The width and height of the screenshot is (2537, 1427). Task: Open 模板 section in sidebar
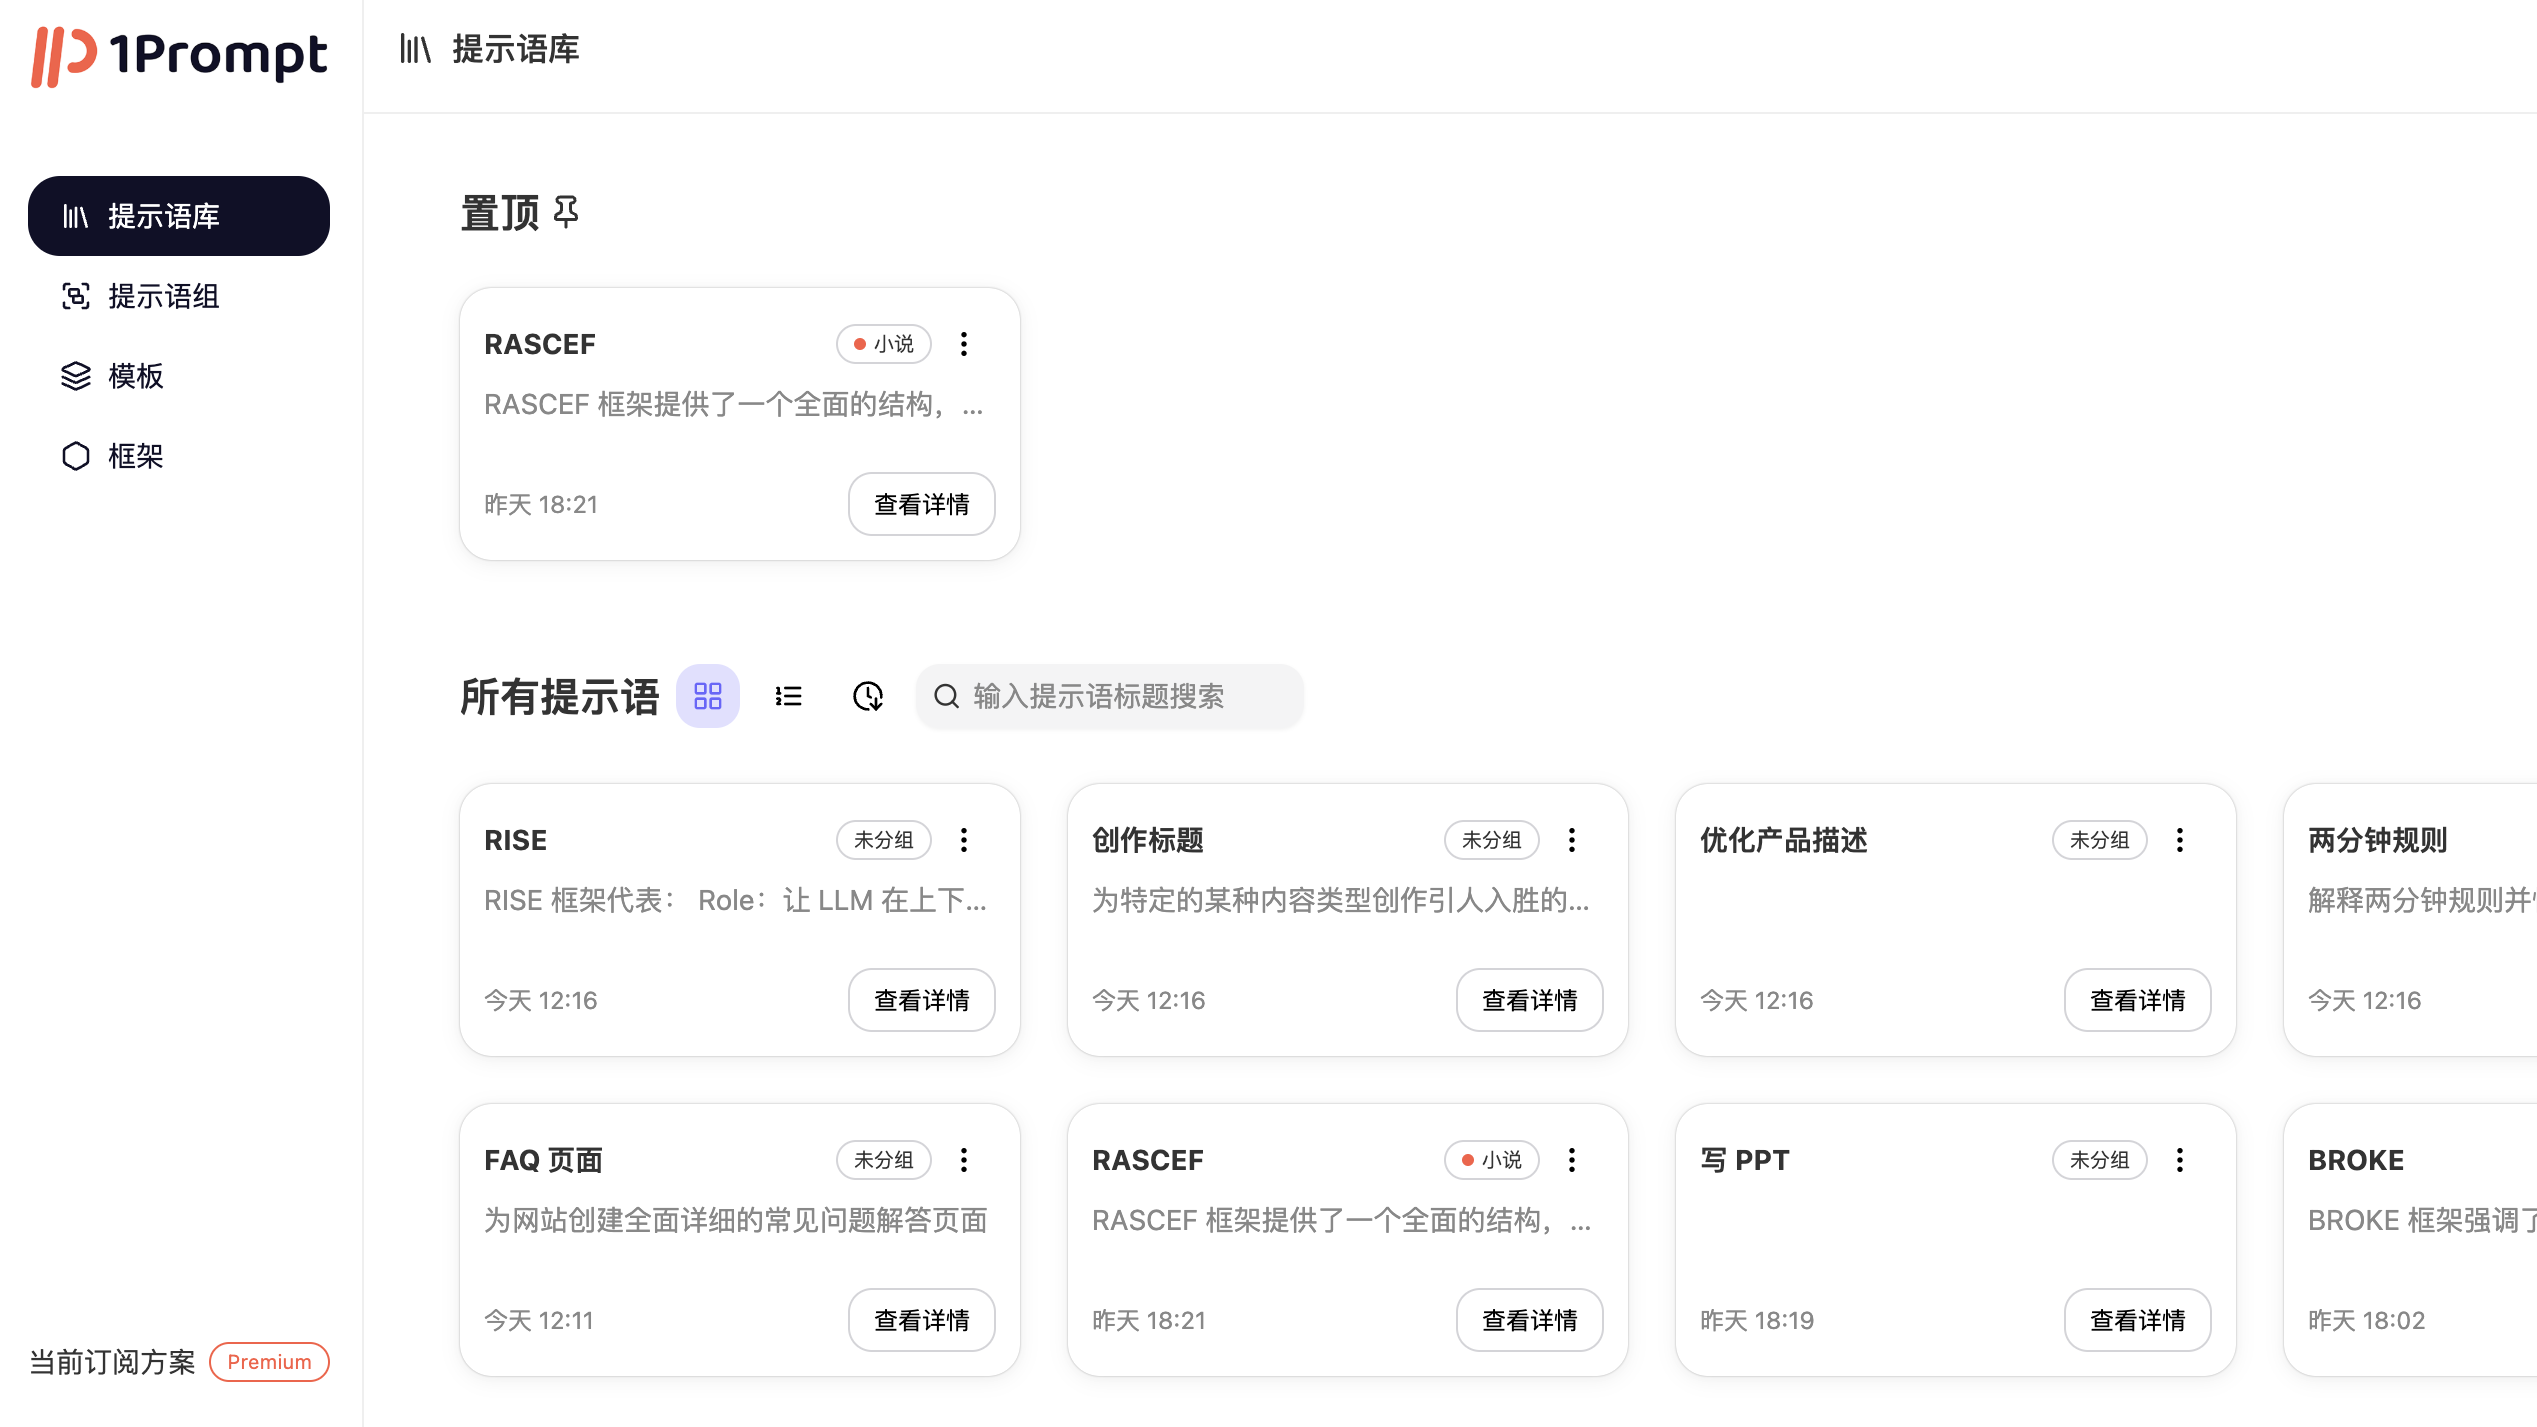point(135,376)
